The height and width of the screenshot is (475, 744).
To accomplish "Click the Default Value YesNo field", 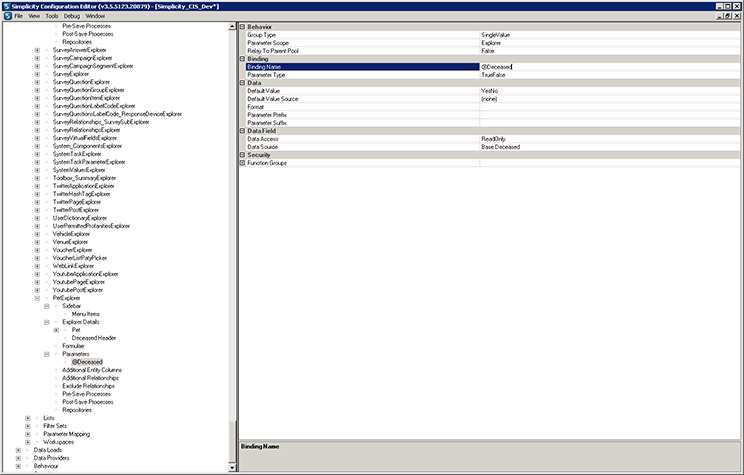I will (x=609, y=91).
